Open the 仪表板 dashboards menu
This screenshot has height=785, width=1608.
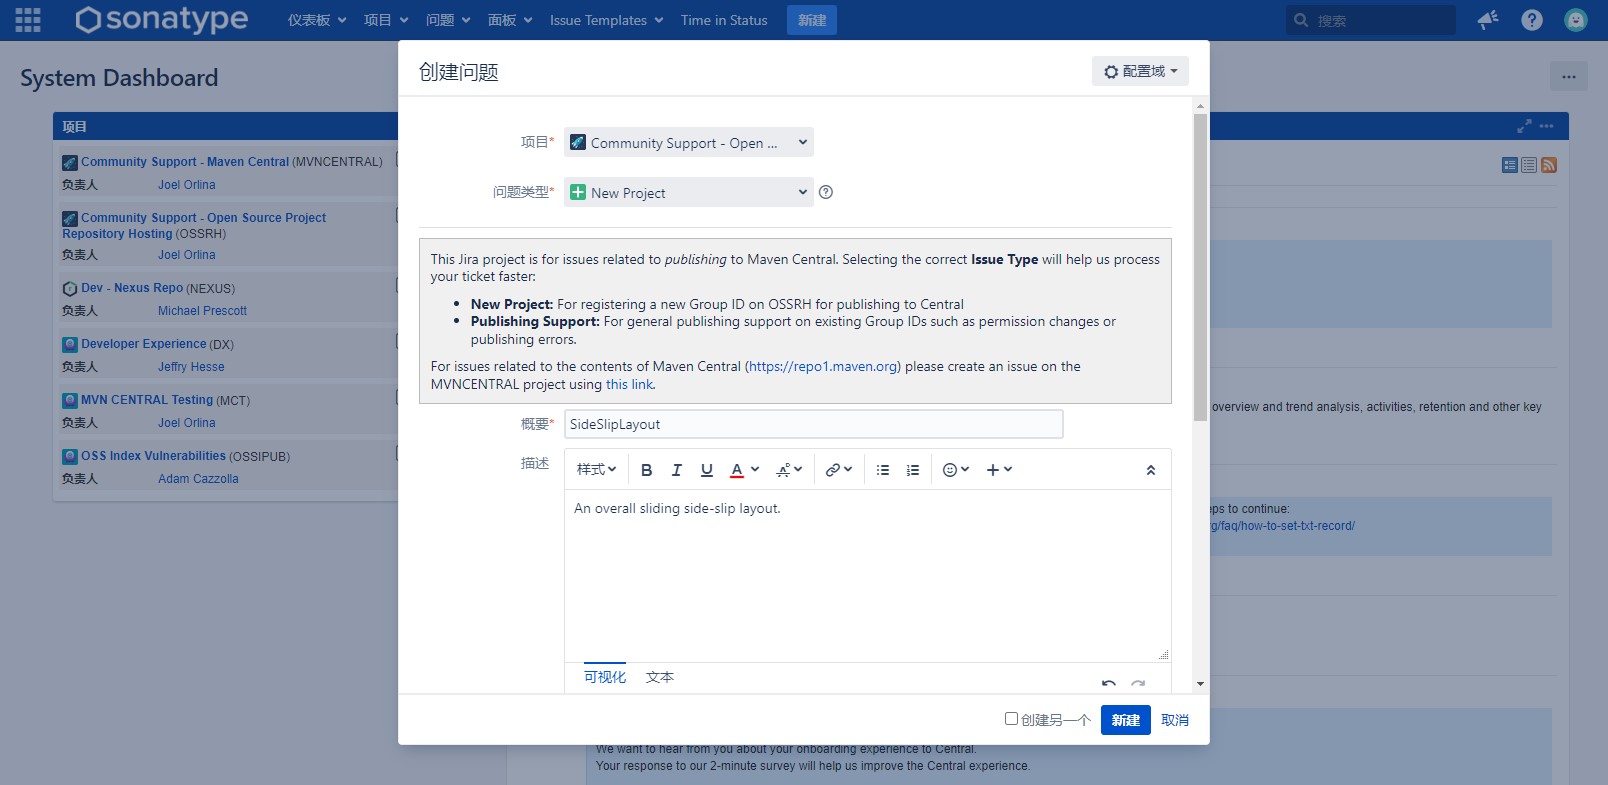coord(317,20)
